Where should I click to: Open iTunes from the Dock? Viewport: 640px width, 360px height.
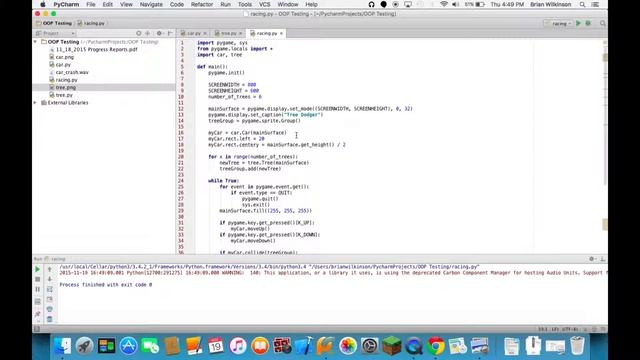click(238, 346)
